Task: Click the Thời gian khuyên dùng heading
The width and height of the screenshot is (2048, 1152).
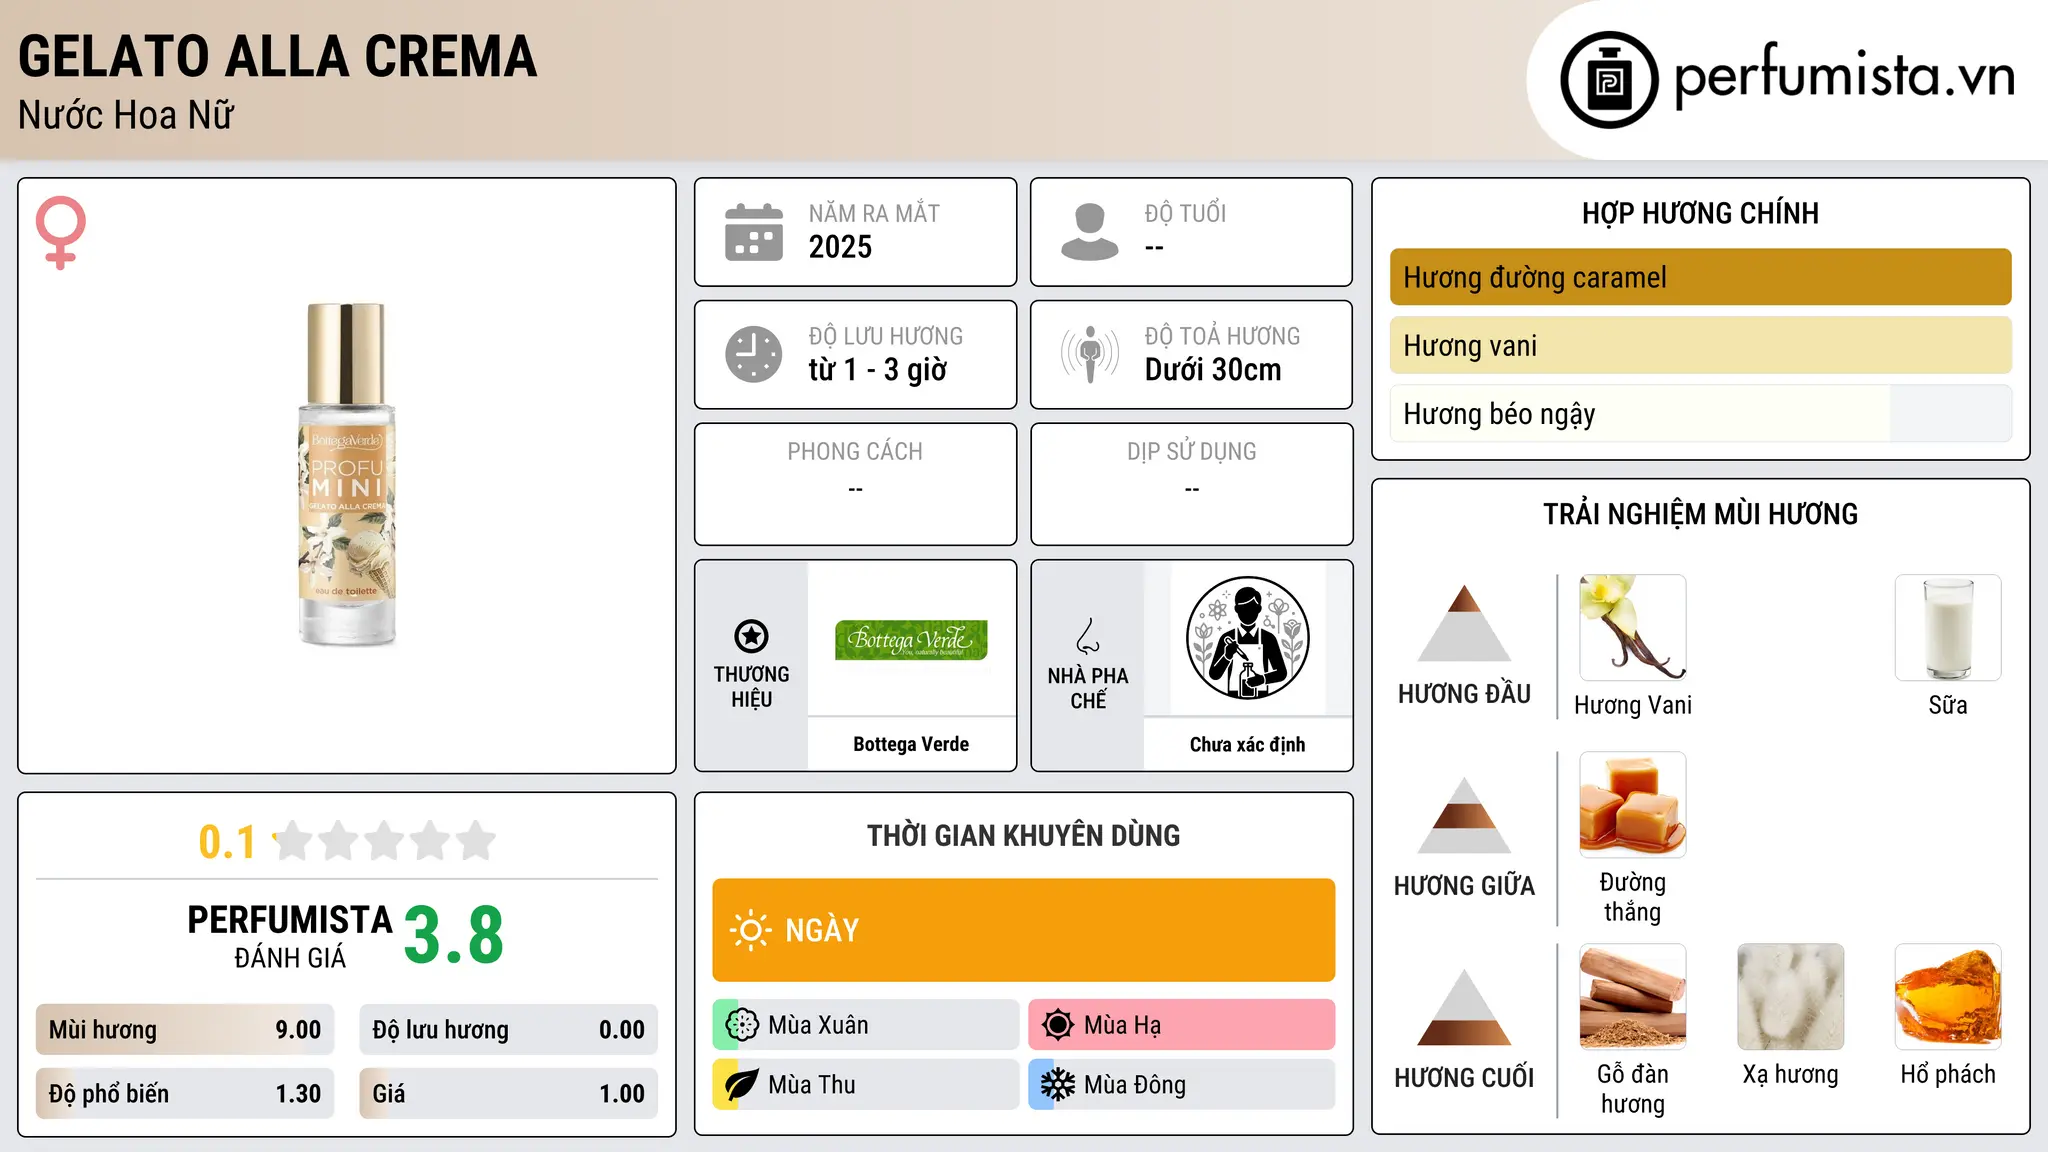Action: point(1023,835)
